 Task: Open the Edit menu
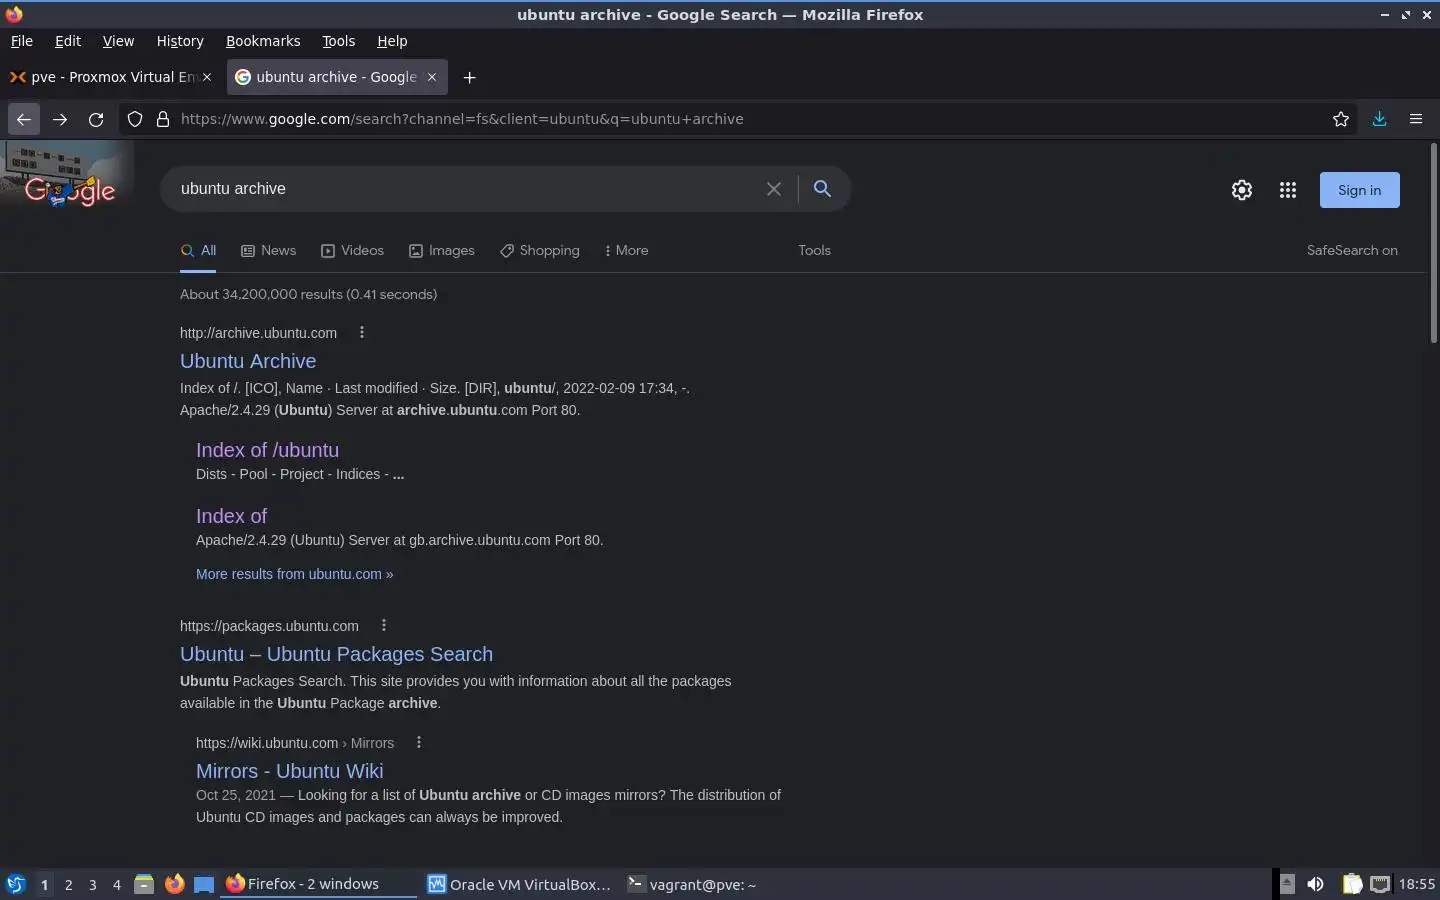pyautogui.click(x=68, y=41)
